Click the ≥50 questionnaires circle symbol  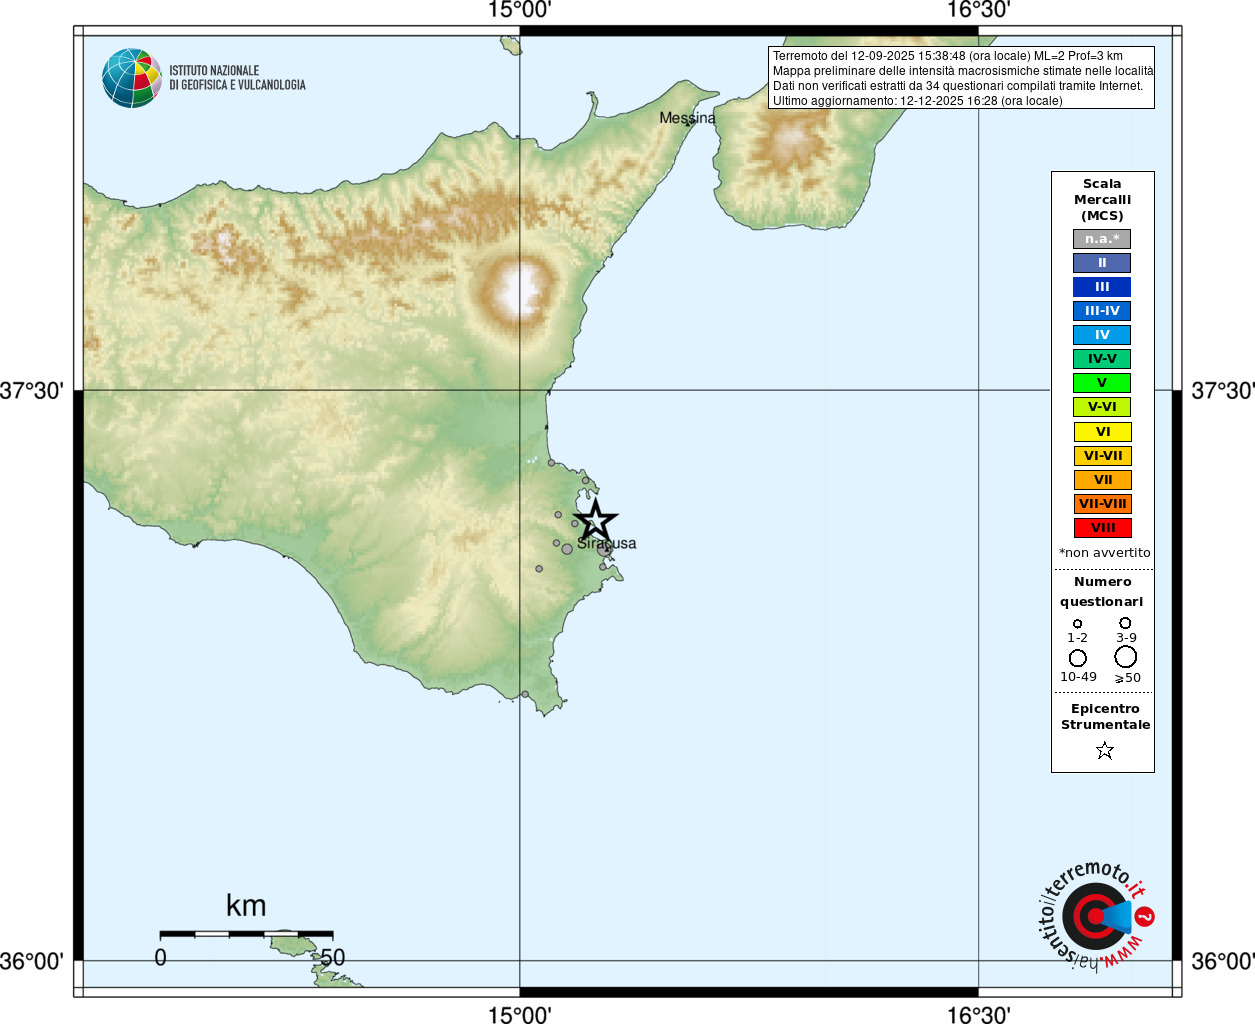click(x=1125, y=657)
